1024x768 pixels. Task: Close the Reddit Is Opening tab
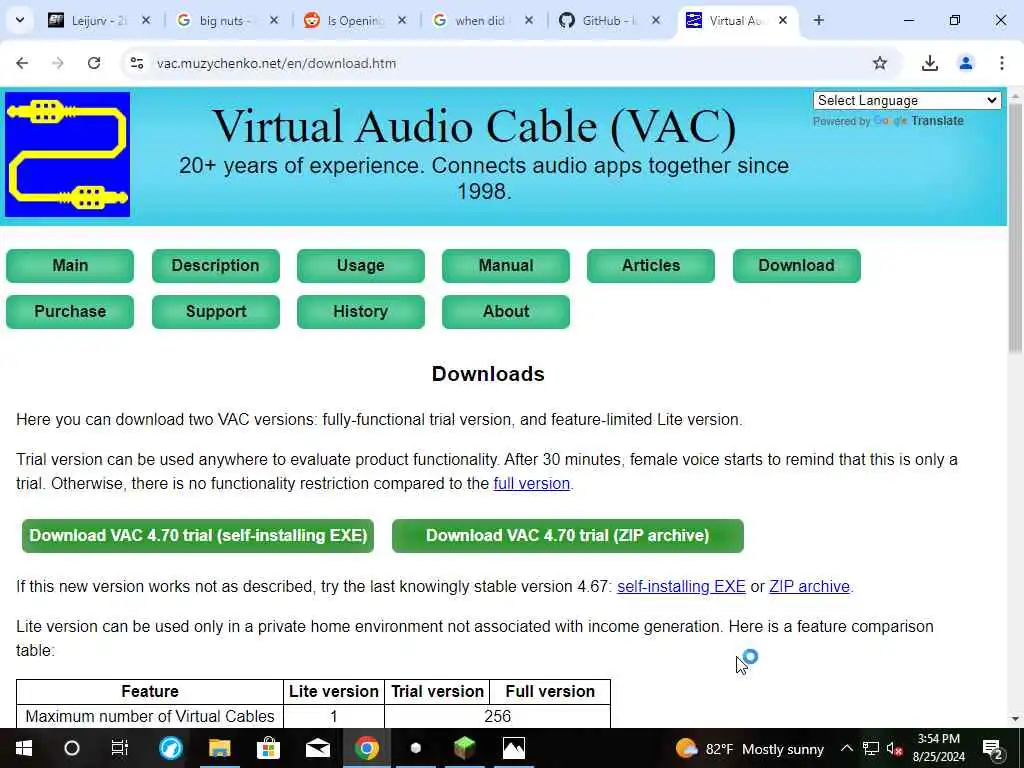pyautogui.click(x=402, y=21)
